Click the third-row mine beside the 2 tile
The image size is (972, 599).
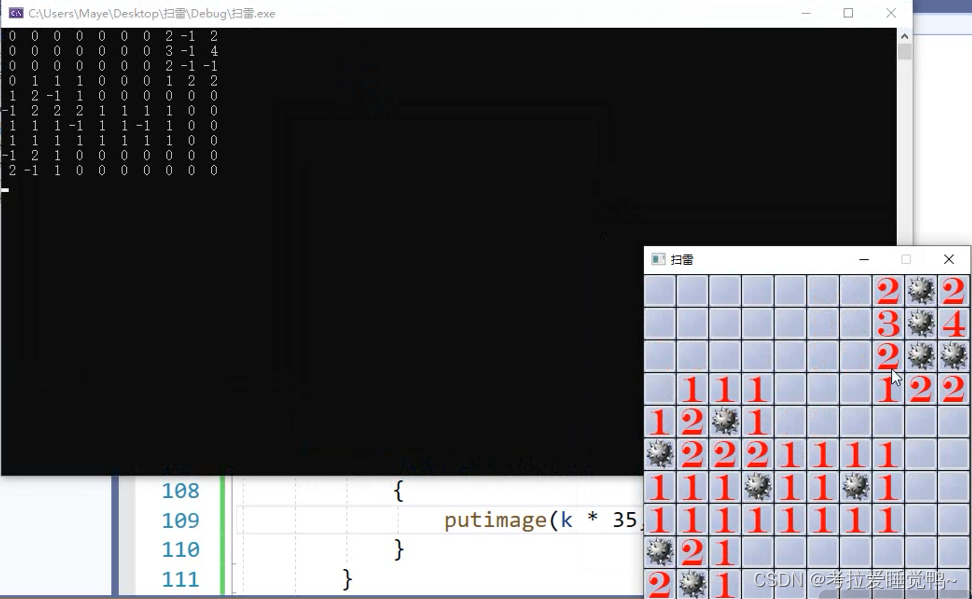click(x=921, y=356)
